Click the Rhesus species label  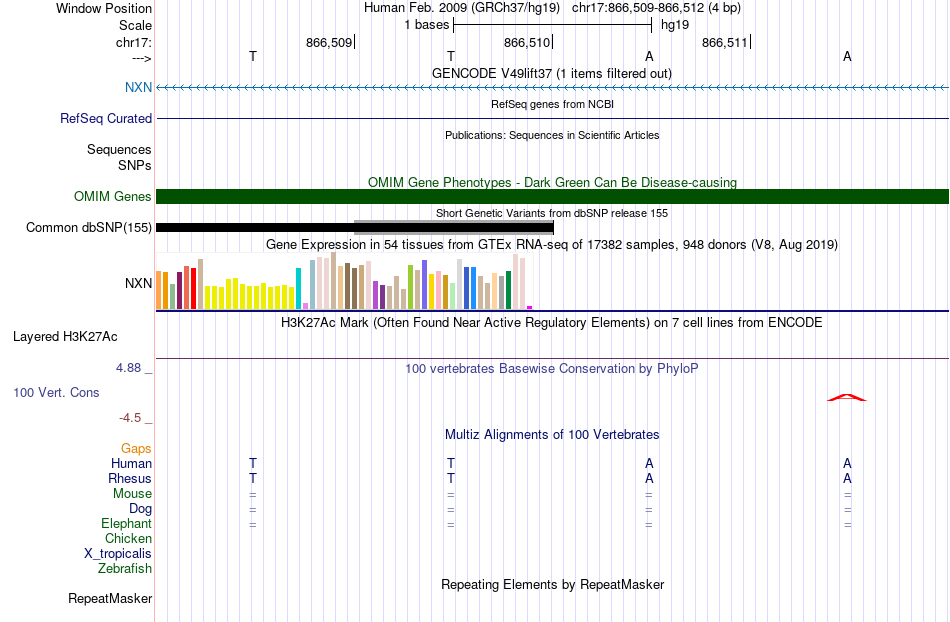[x=130, y=478]
